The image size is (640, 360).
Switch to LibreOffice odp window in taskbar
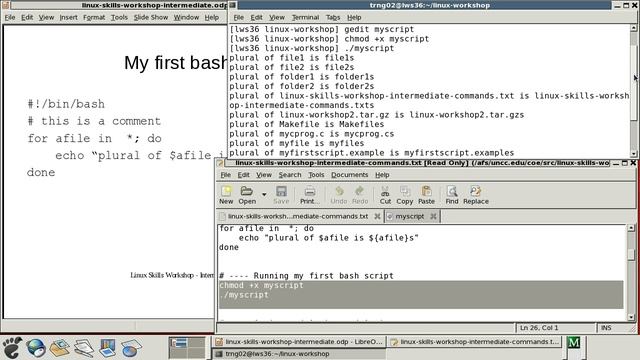[299, 342]
